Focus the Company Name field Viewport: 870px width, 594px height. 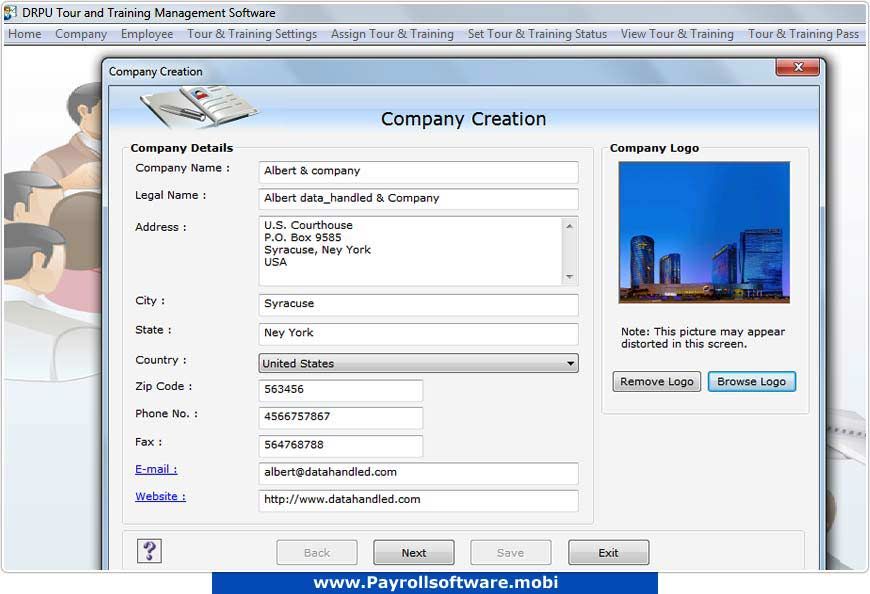coord(418,172)
